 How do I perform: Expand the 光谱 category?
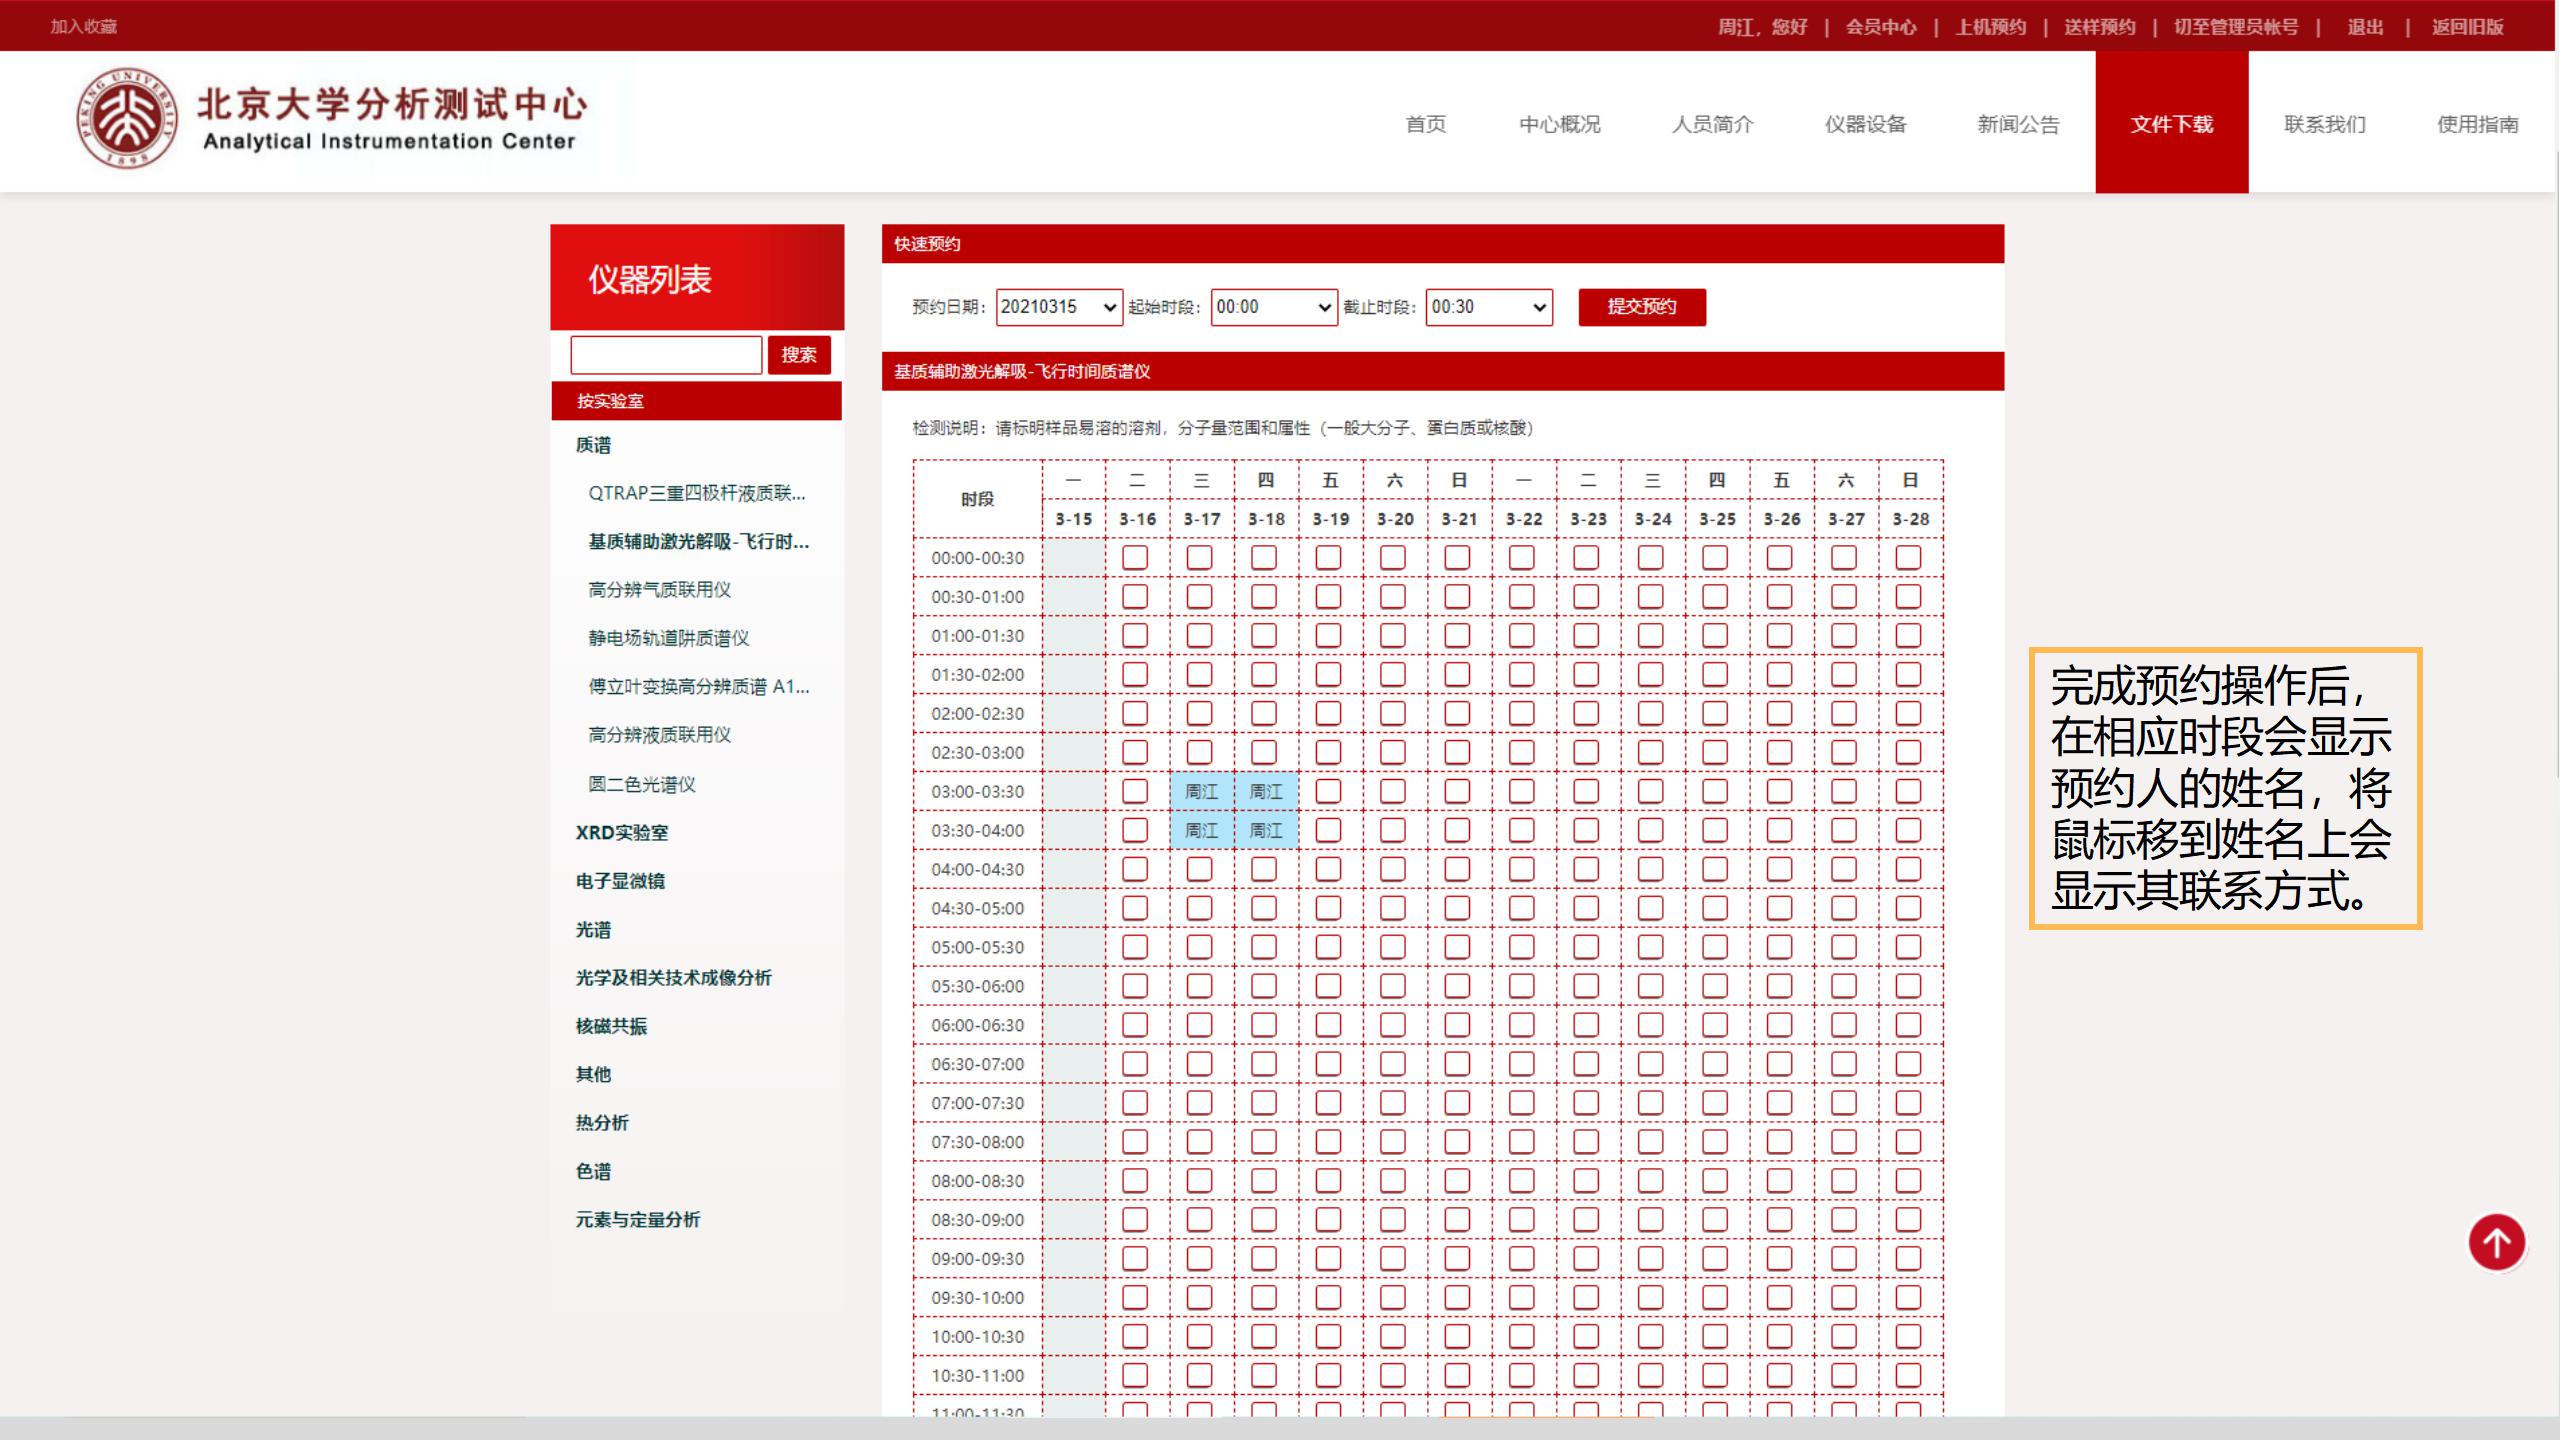coord(593,929)
